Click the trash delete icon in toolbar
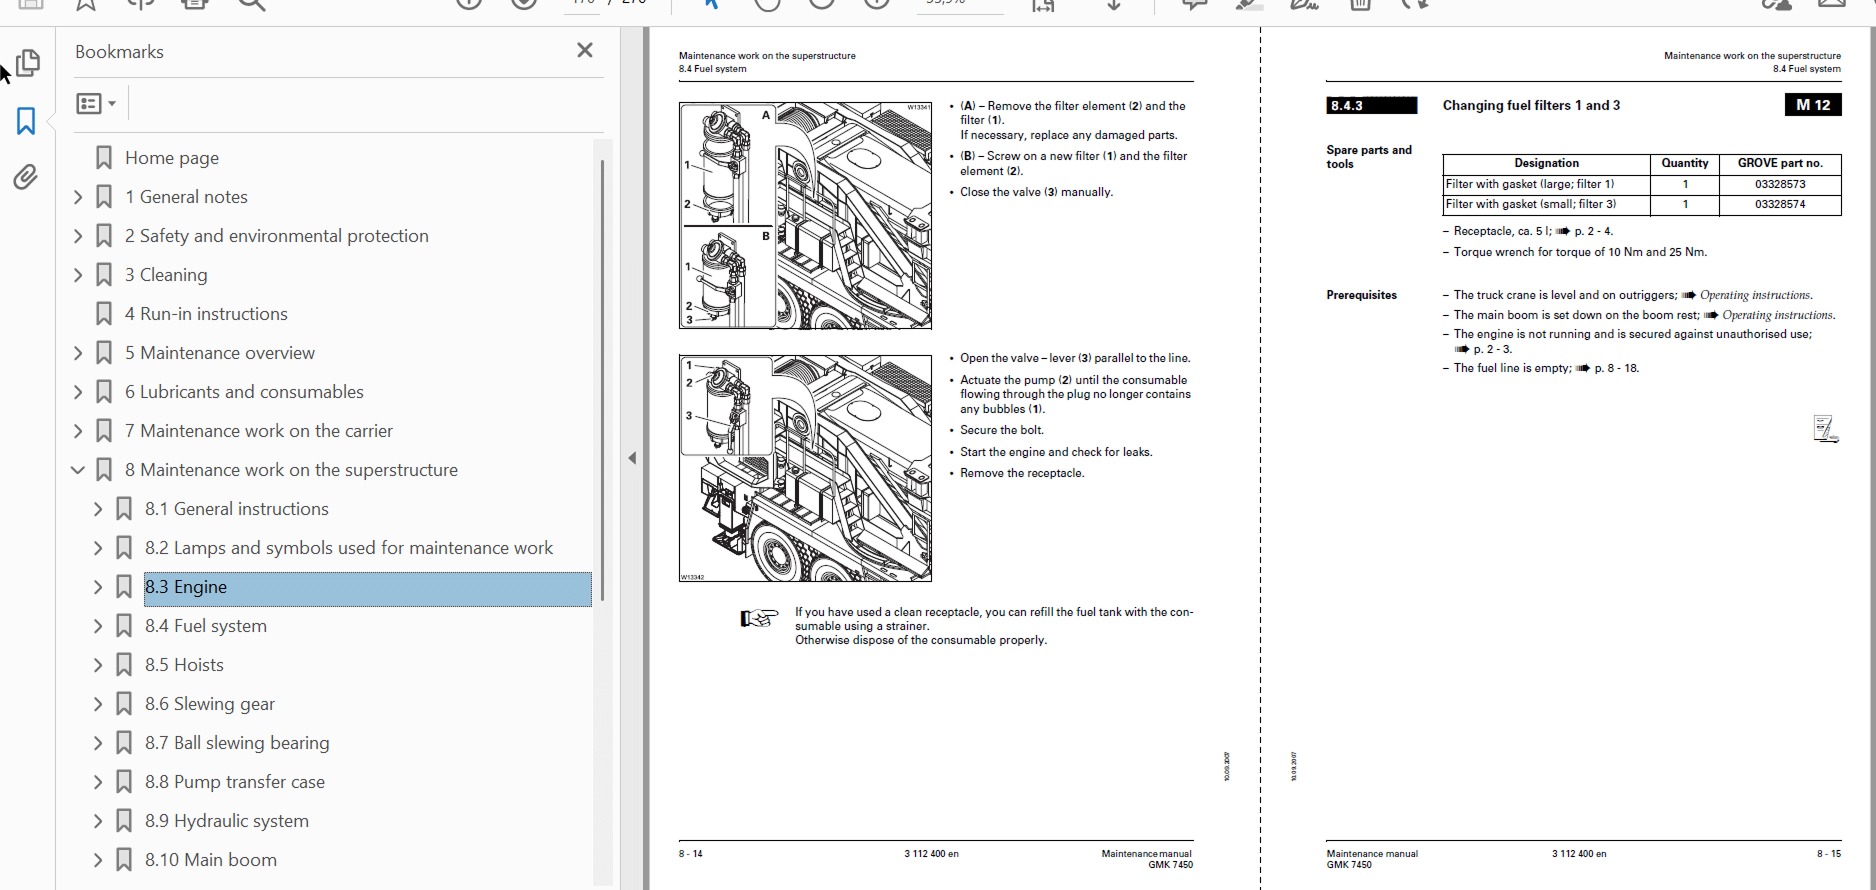 pyautogui.click(x=1360, y=4)
